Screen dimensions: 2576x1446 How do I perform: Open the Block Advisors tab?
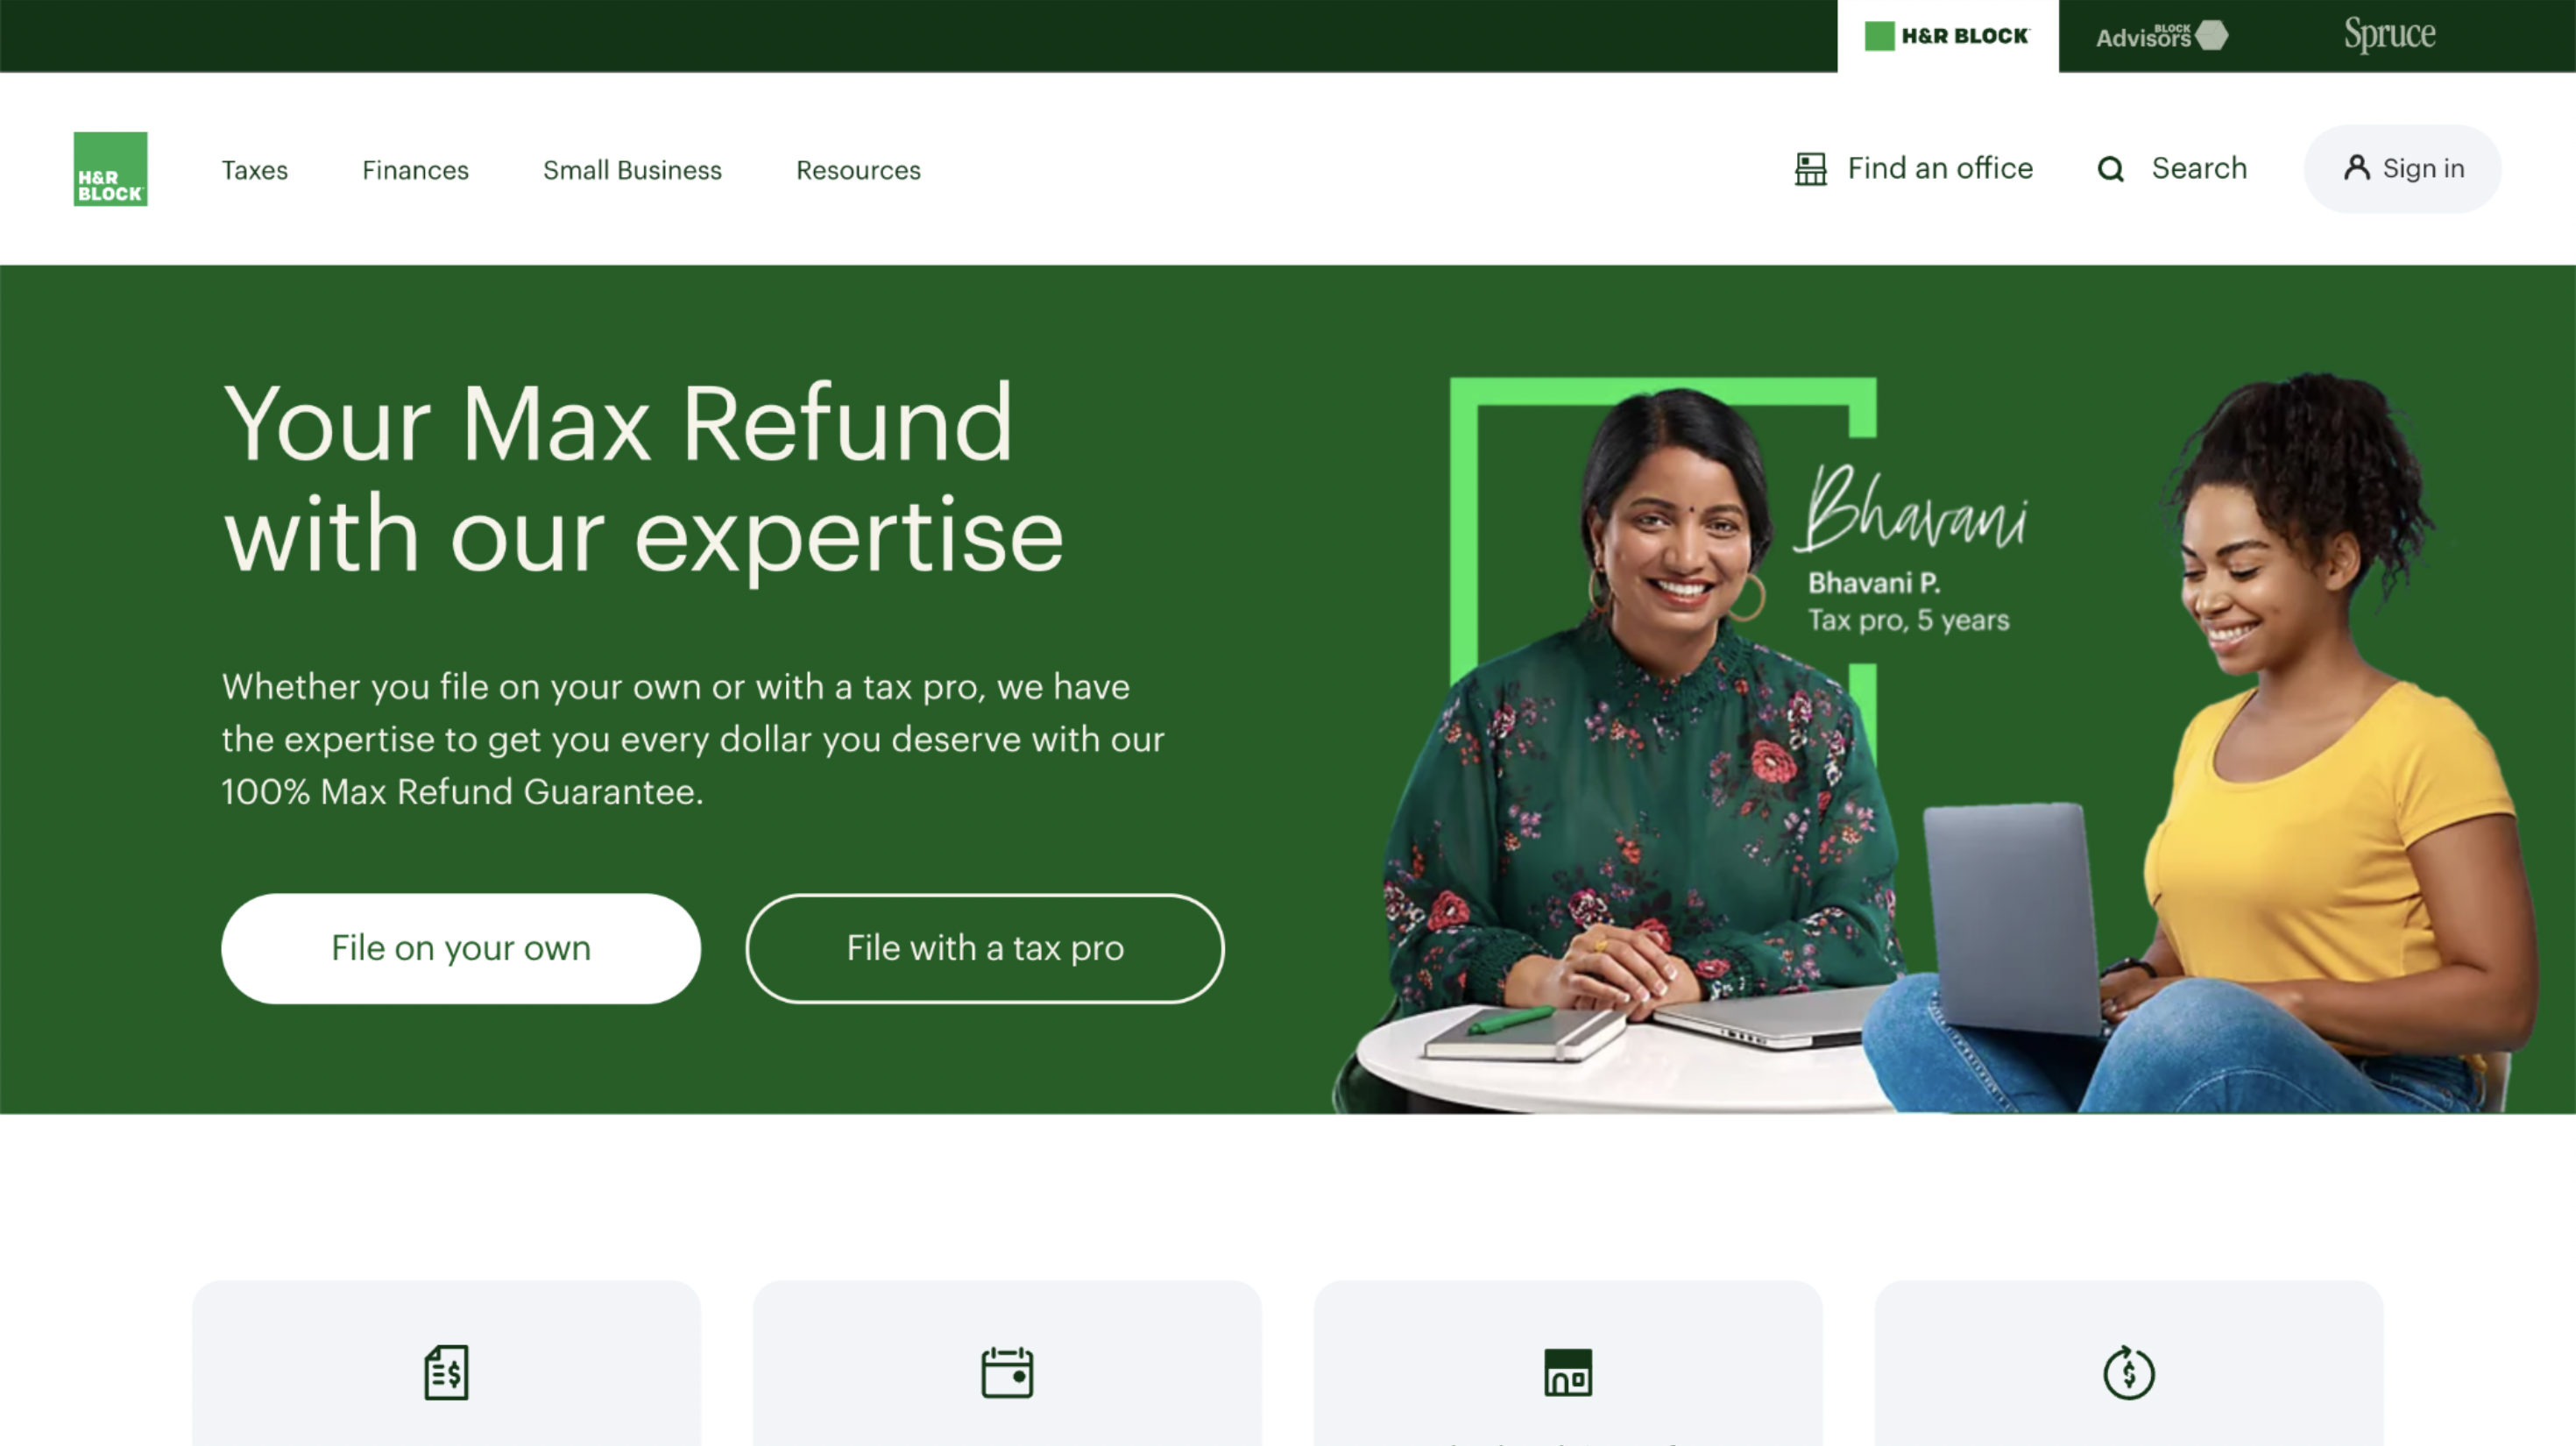click(2161, 36)
